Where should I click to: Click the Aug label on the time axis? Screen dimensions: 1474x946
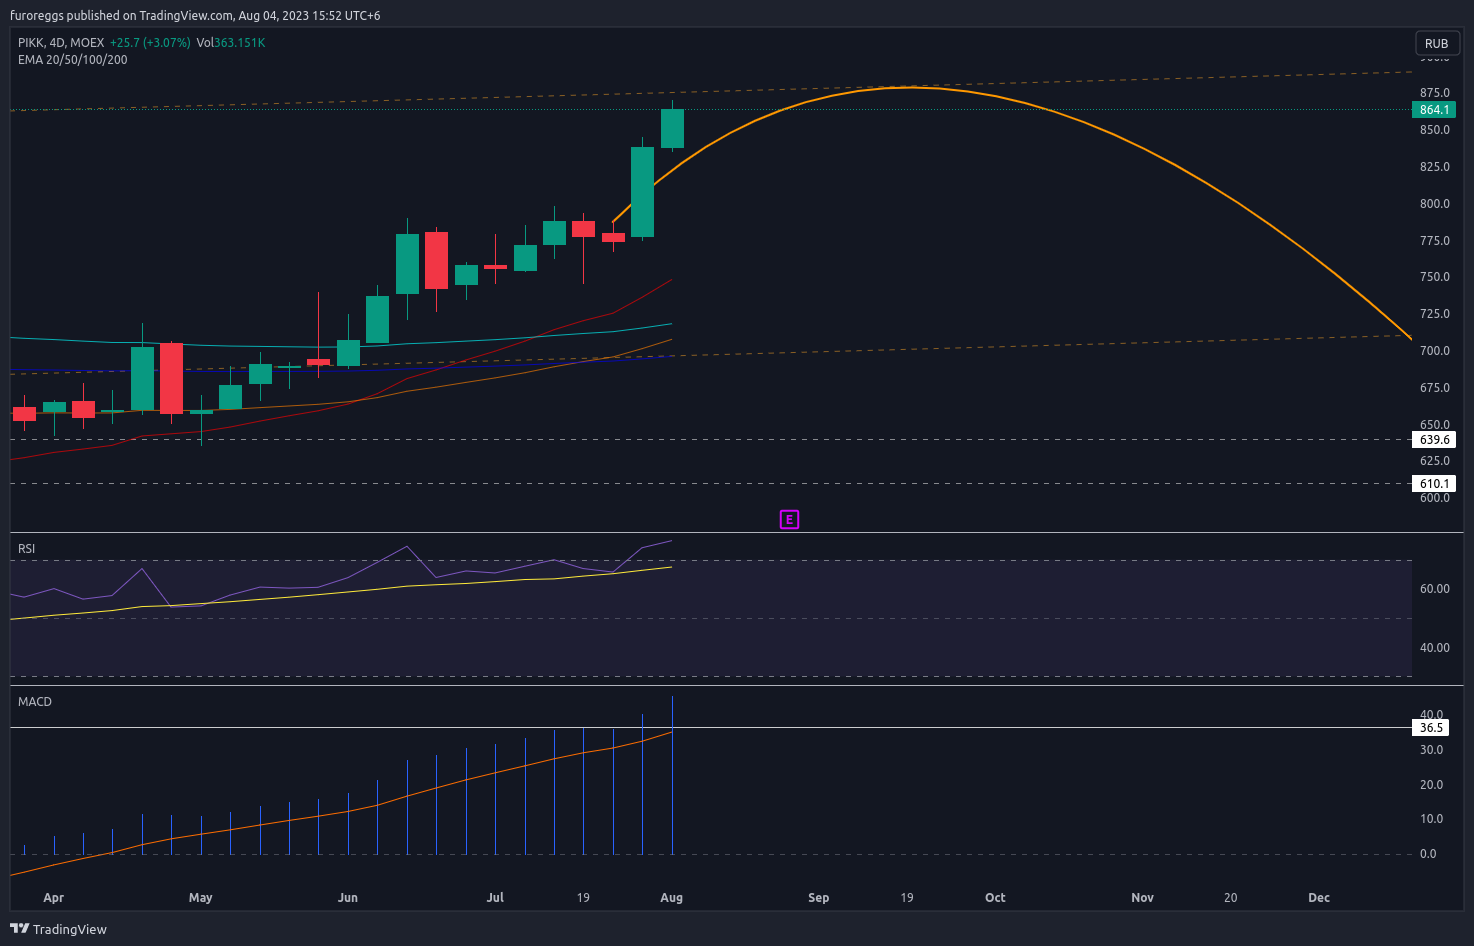pos(672,898)
